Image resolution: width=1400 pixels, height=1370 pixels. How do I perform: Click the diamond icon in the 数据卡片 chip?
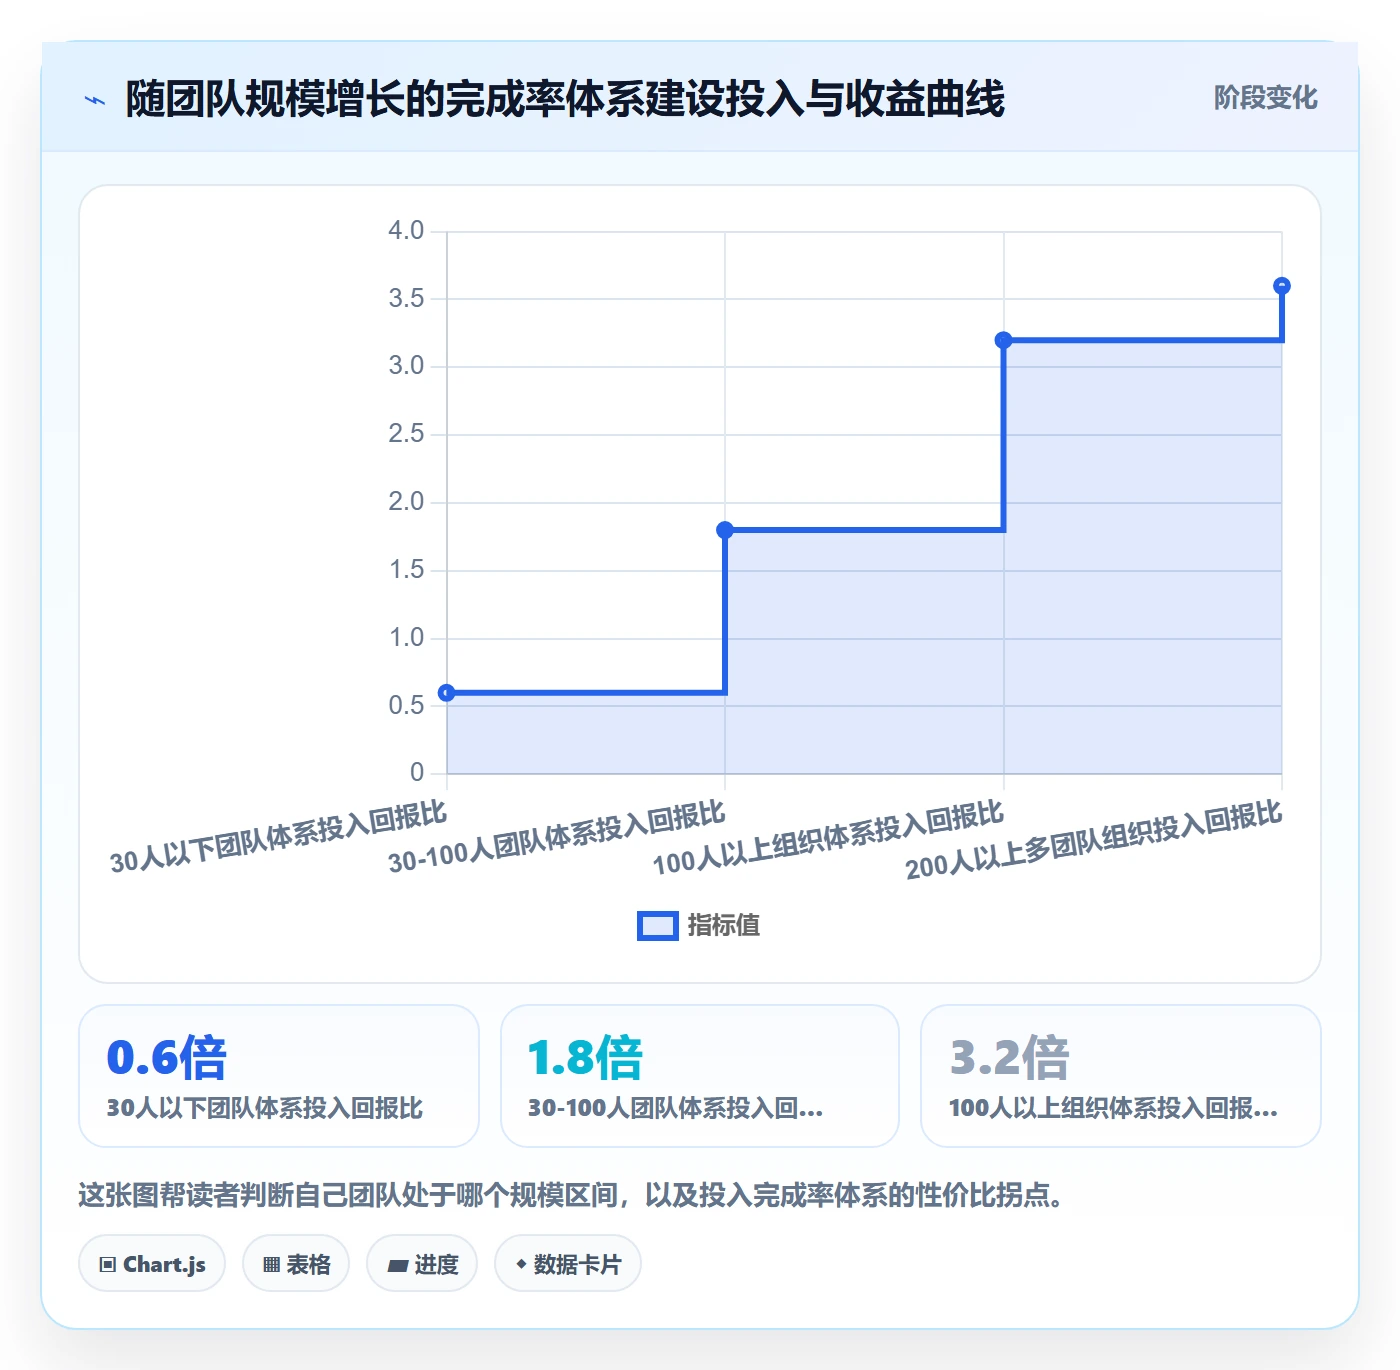pos(521,1264)
